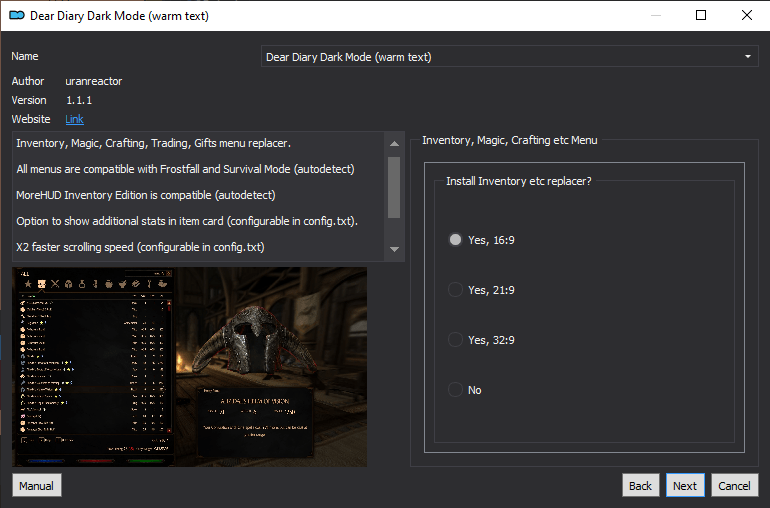
Task: Proceed with the Next button
Action: pos(685,485)
